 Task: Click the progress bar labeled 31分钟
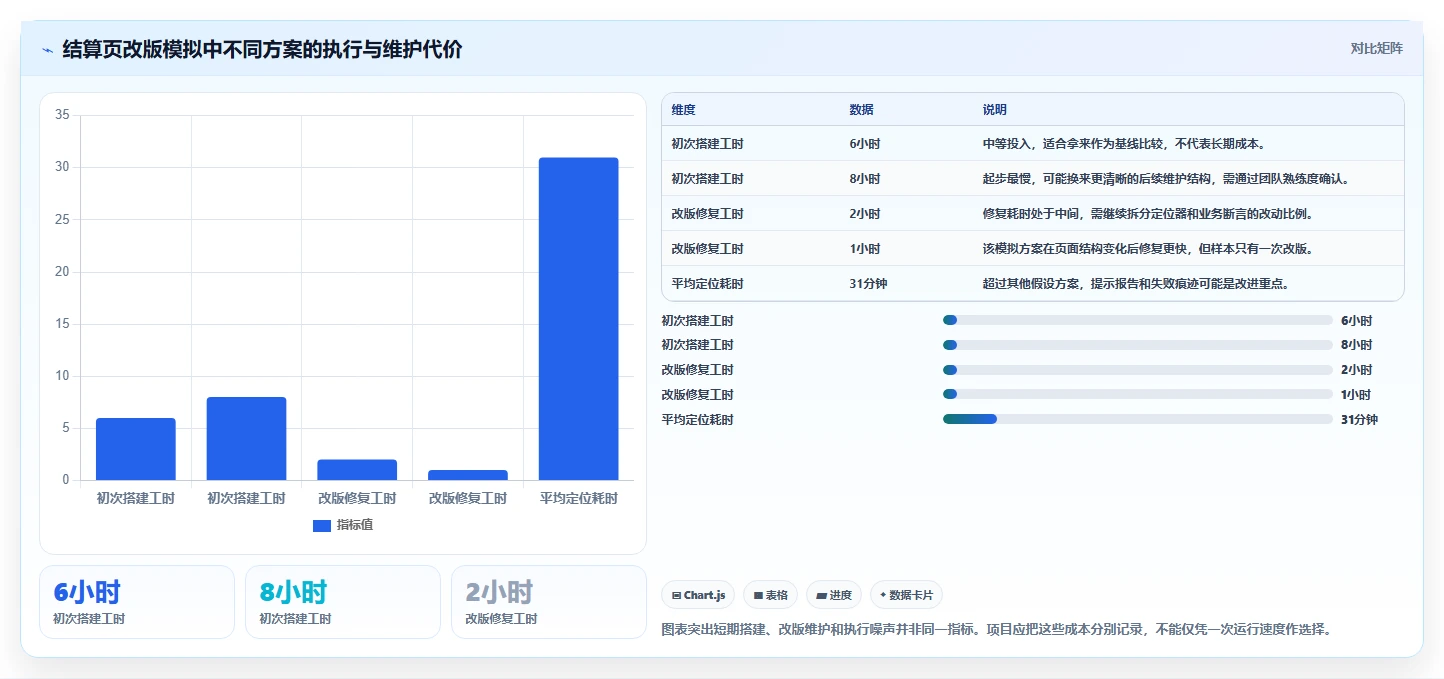click(1138, 419)
